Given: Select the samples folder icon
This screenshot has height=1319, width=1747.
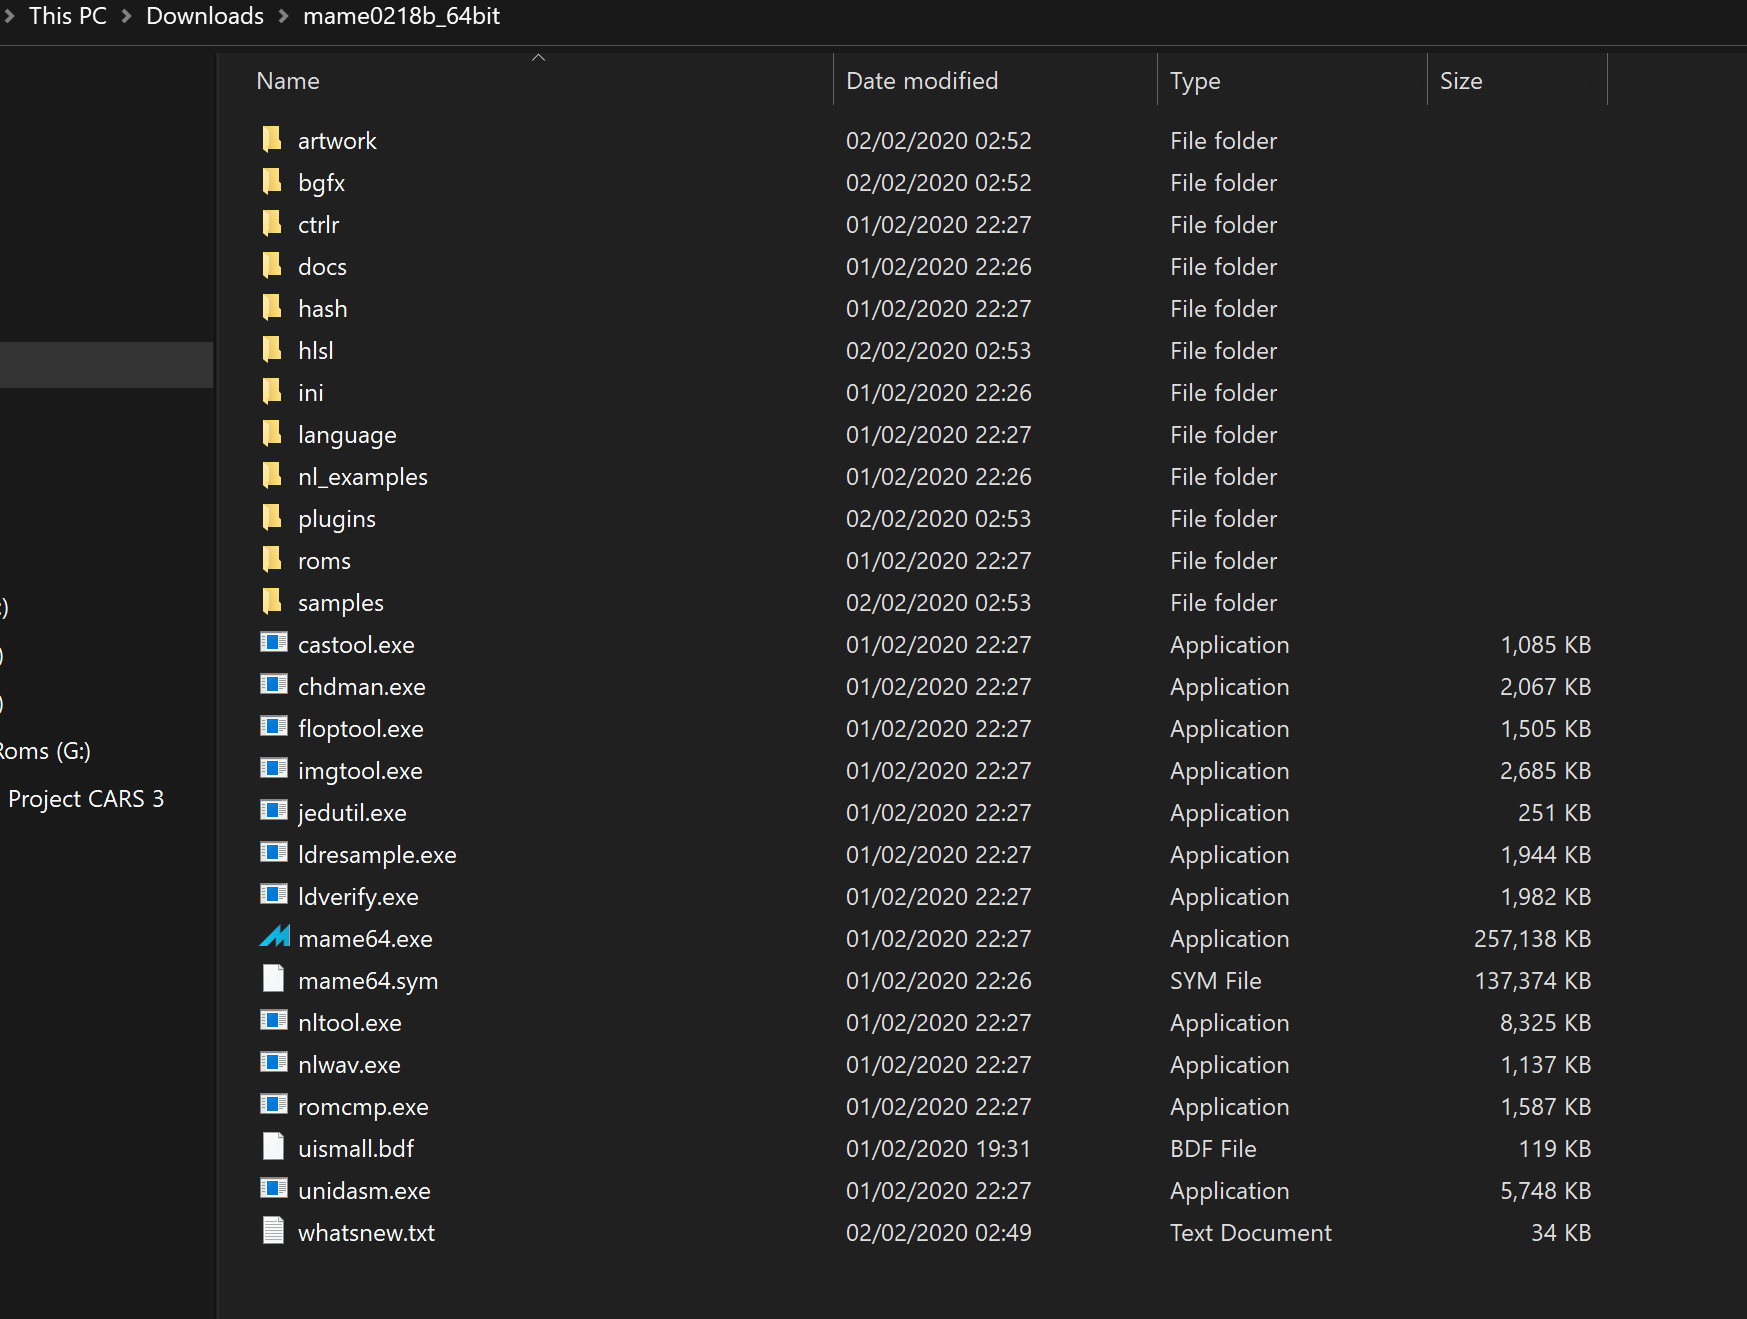Looking at the screenshot, I should tap(272, 601).
